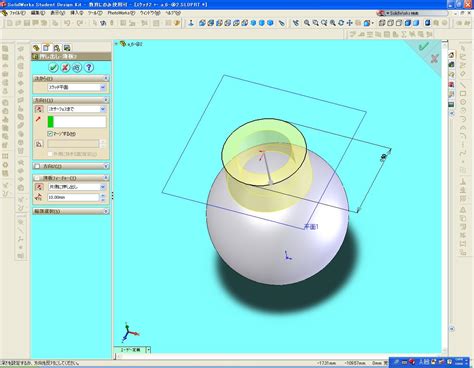Click the Front view cube icon
The height and width of the screenshot is (368, 474).
(202, 23)
